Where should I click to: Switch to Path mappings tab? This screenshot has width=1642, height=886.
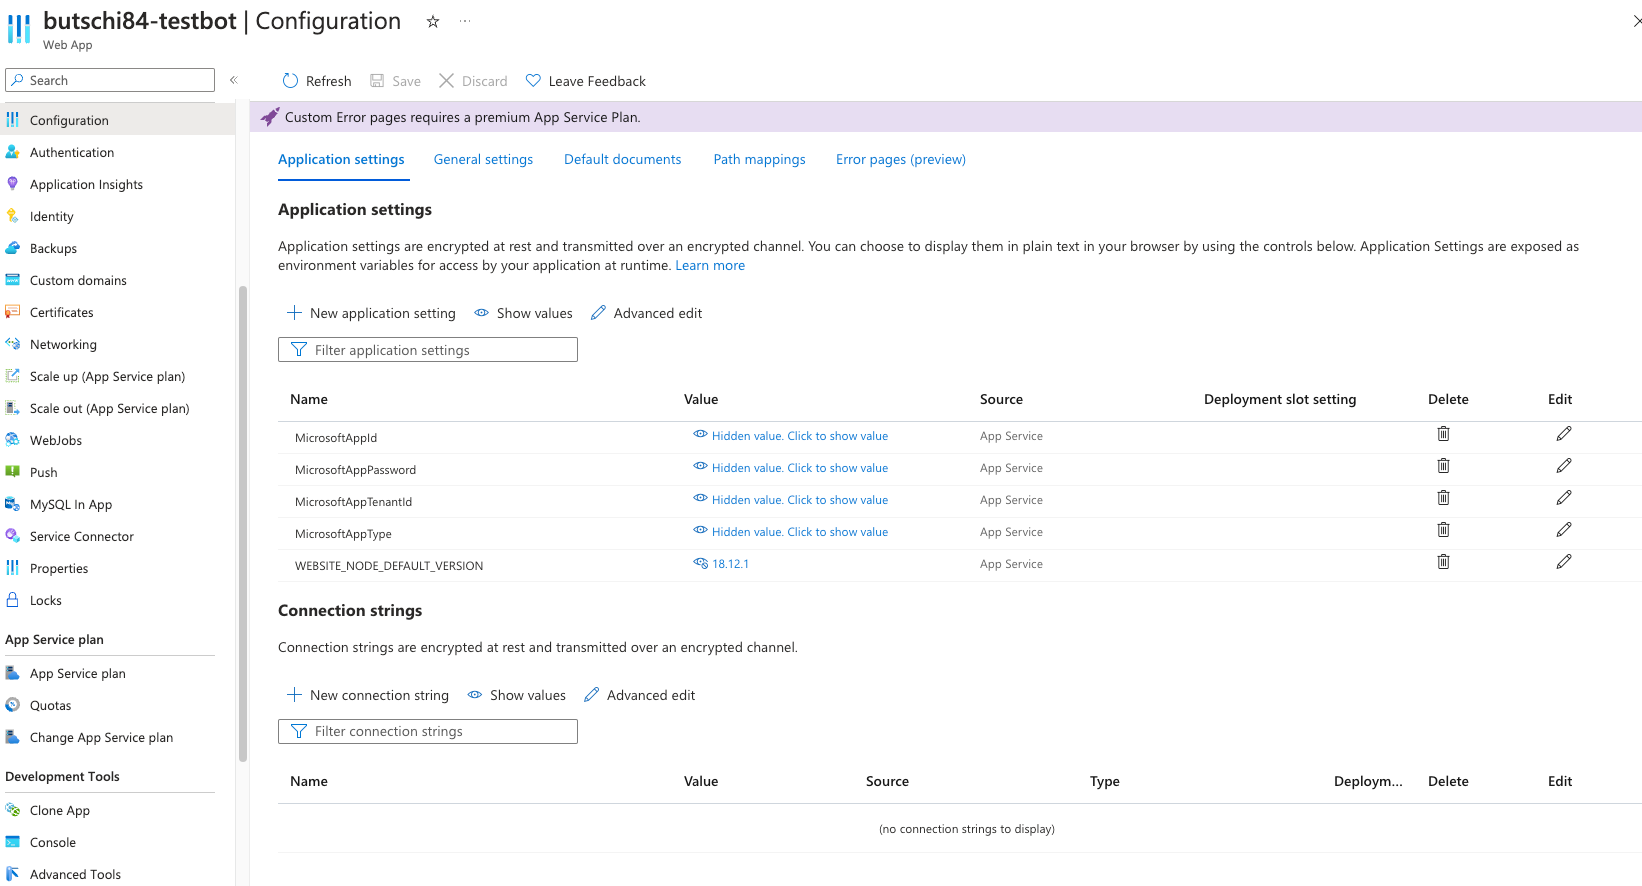point(759,159)
